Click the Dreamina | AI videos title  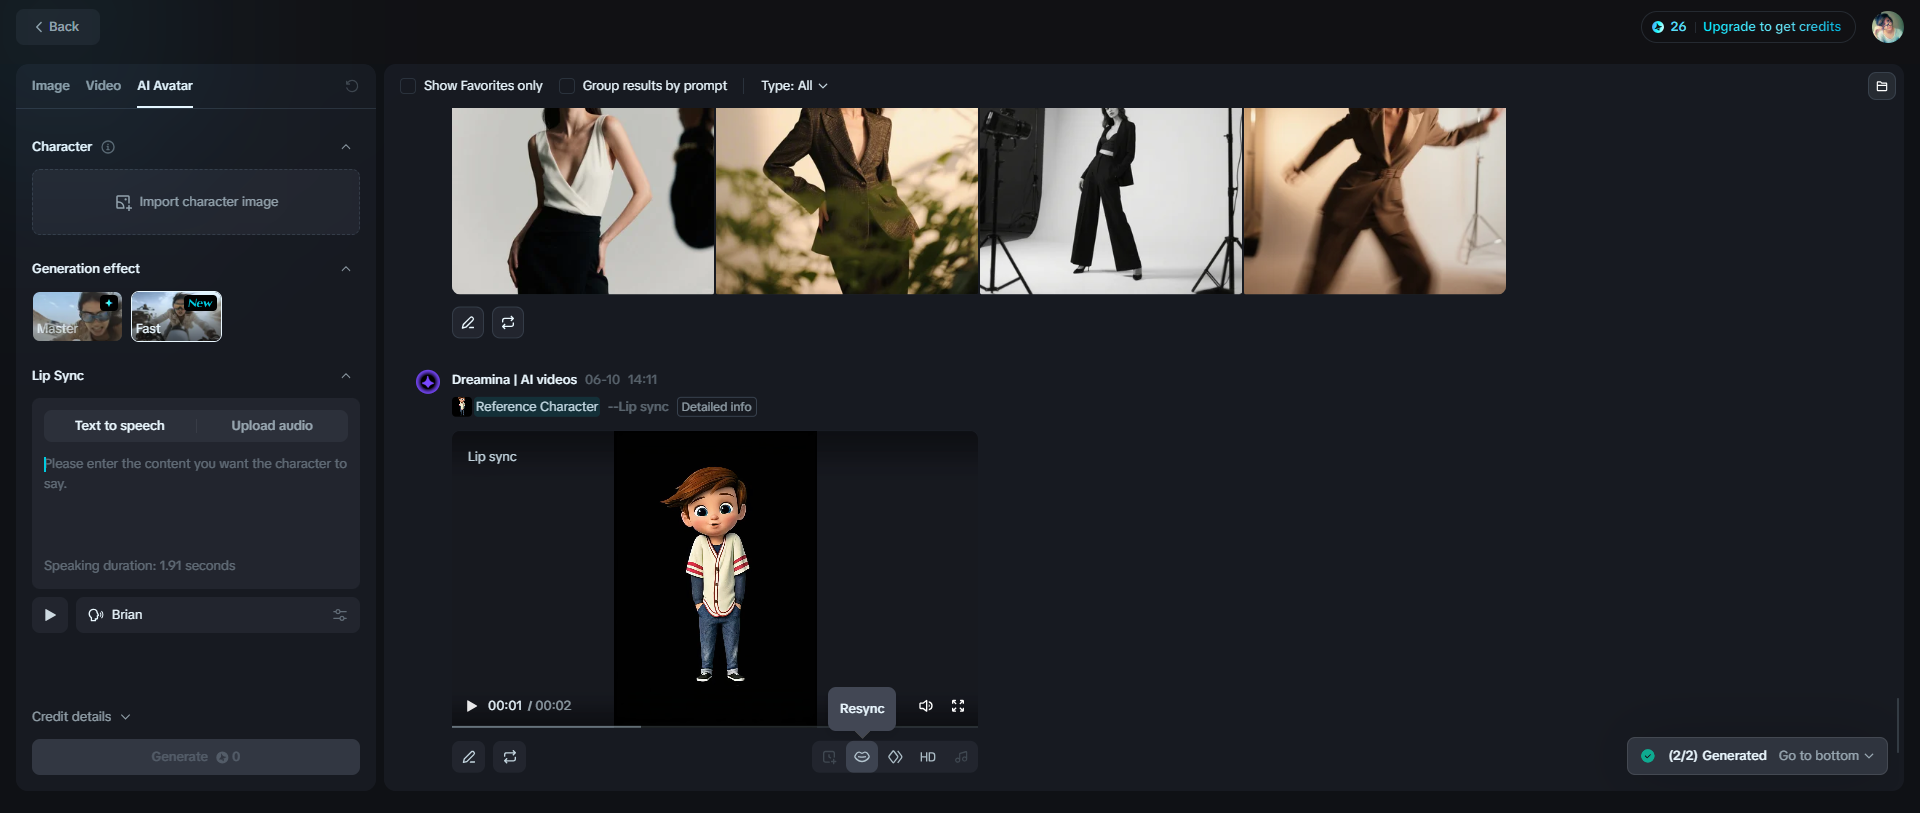[x=514, y=380]
